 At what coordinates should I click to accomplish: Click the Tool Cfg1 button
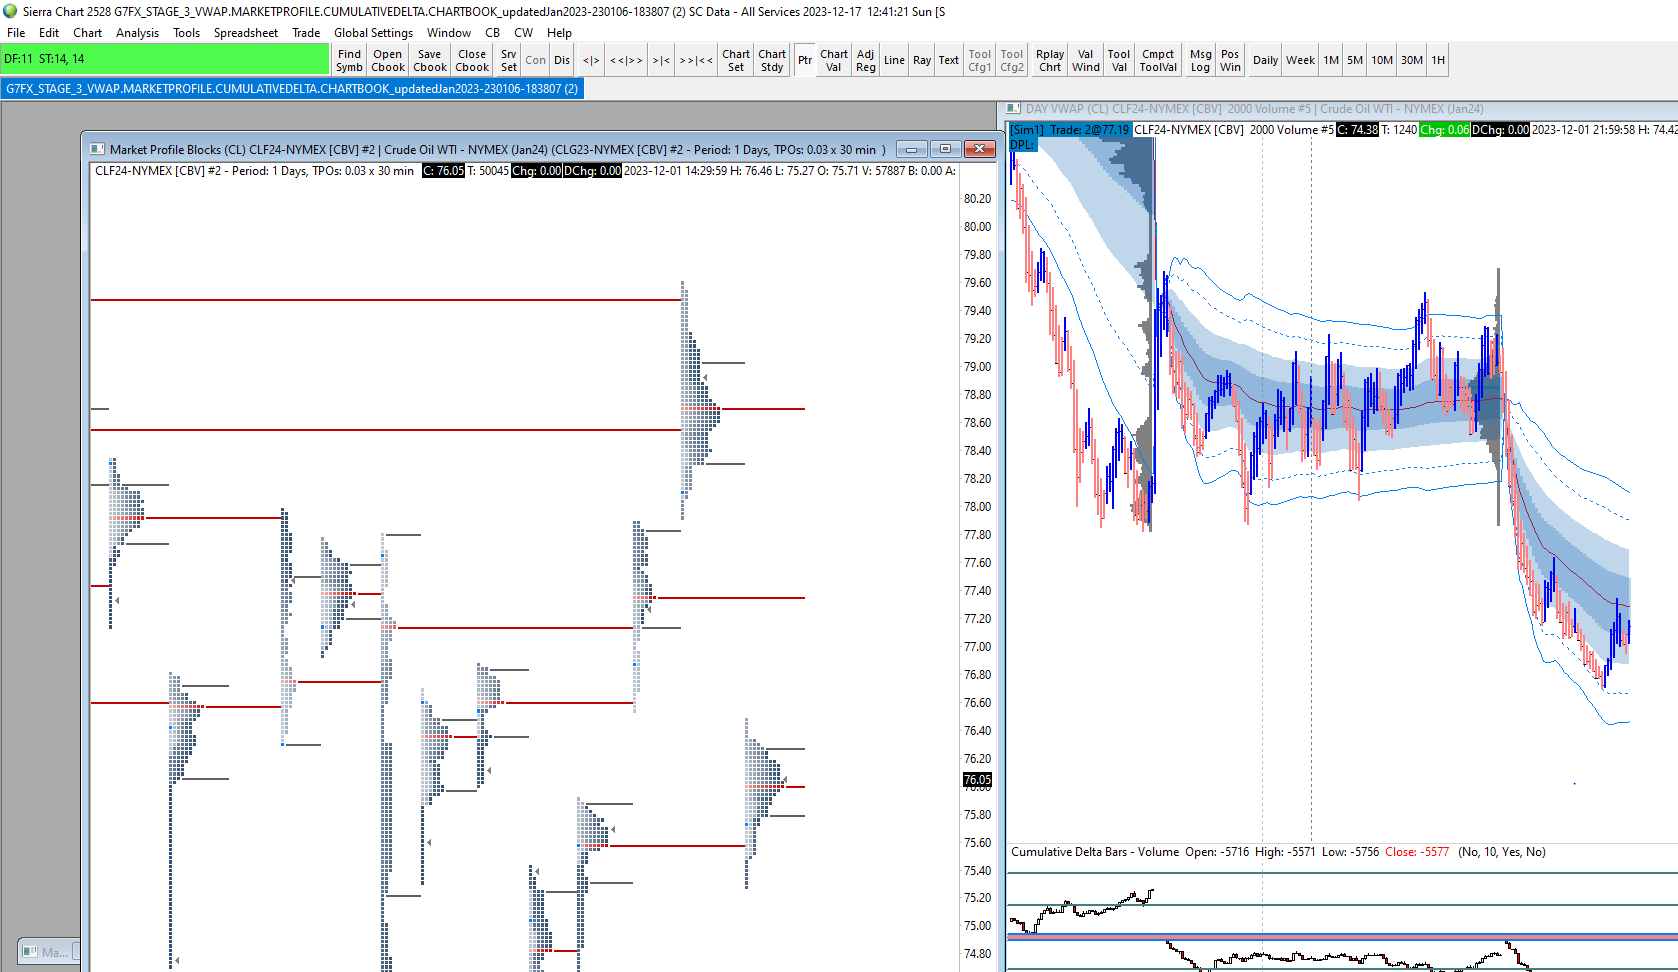980,61
